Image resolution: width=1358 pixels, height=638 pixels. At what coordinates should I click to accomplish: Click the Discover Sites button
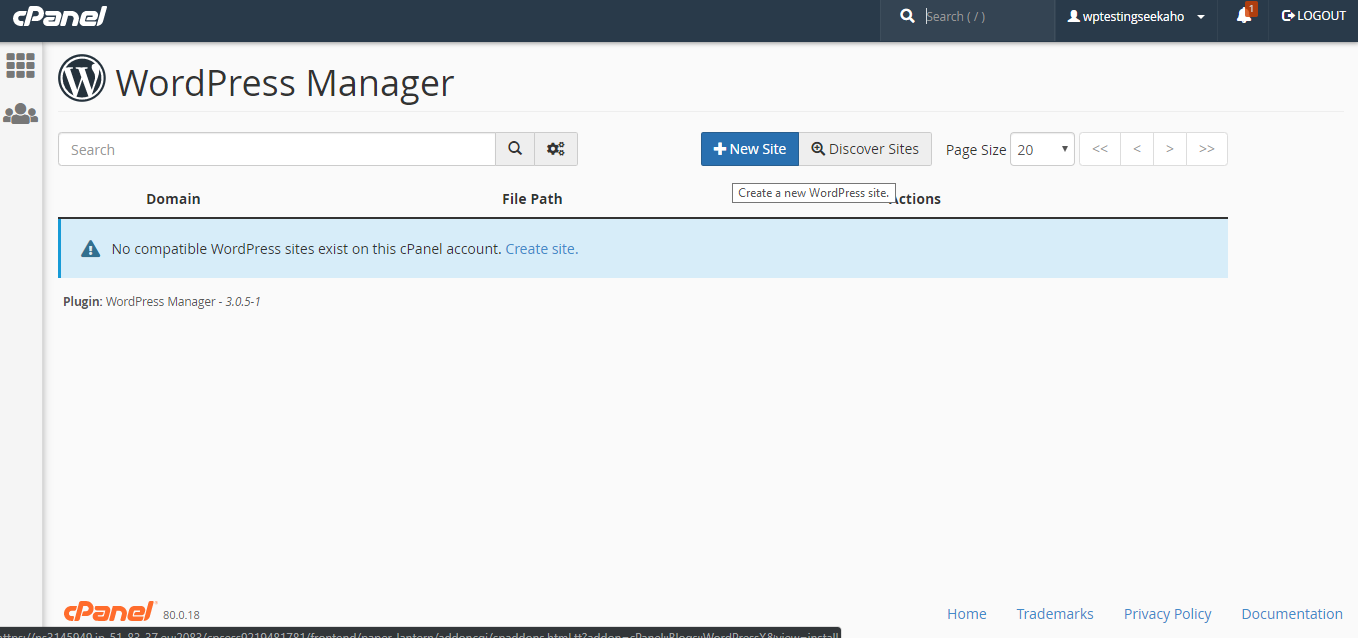tap(865, 149)
